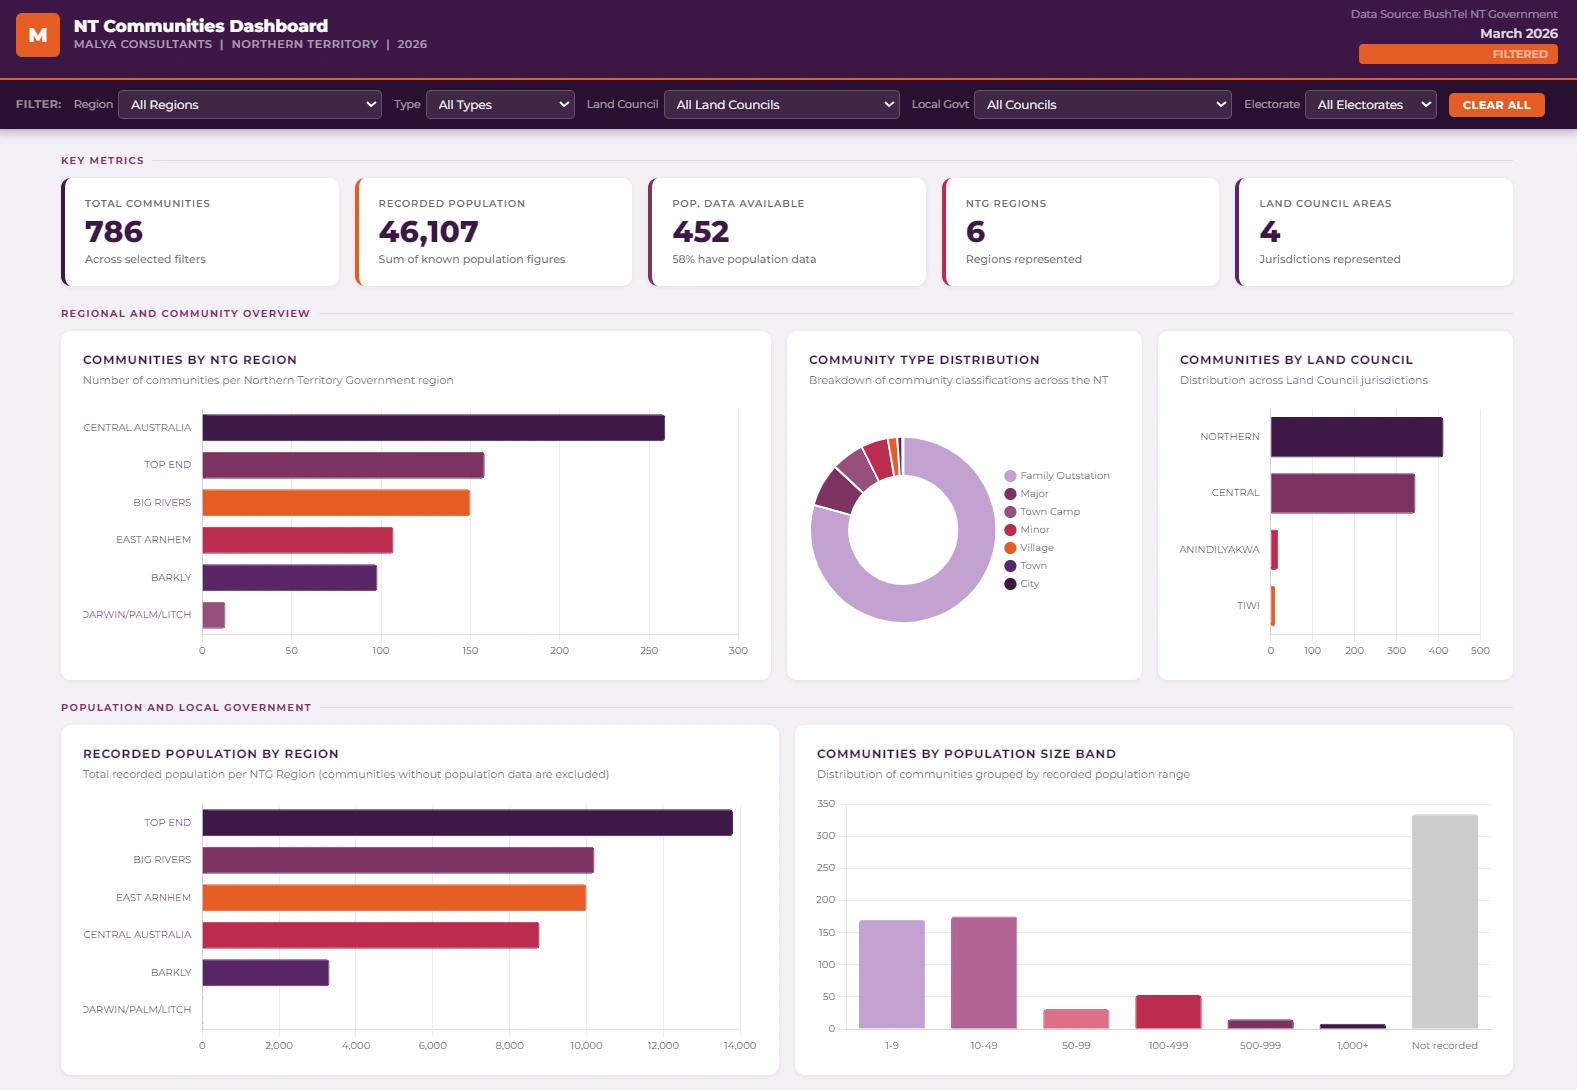The width and height of the screenshot is (1577, 1090).
Task: Toggle Town legend entry
Action: (x=1025, y=566)
